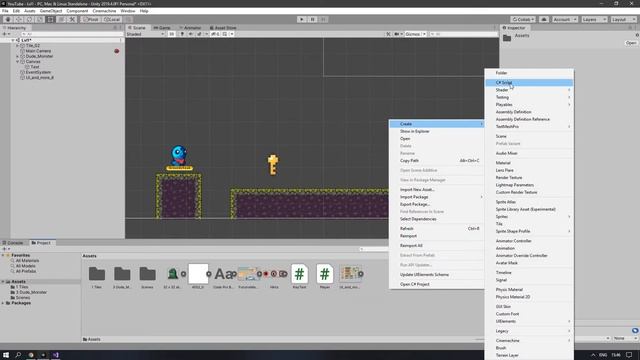Start Play mode with Play button

[x=302, y=19]
